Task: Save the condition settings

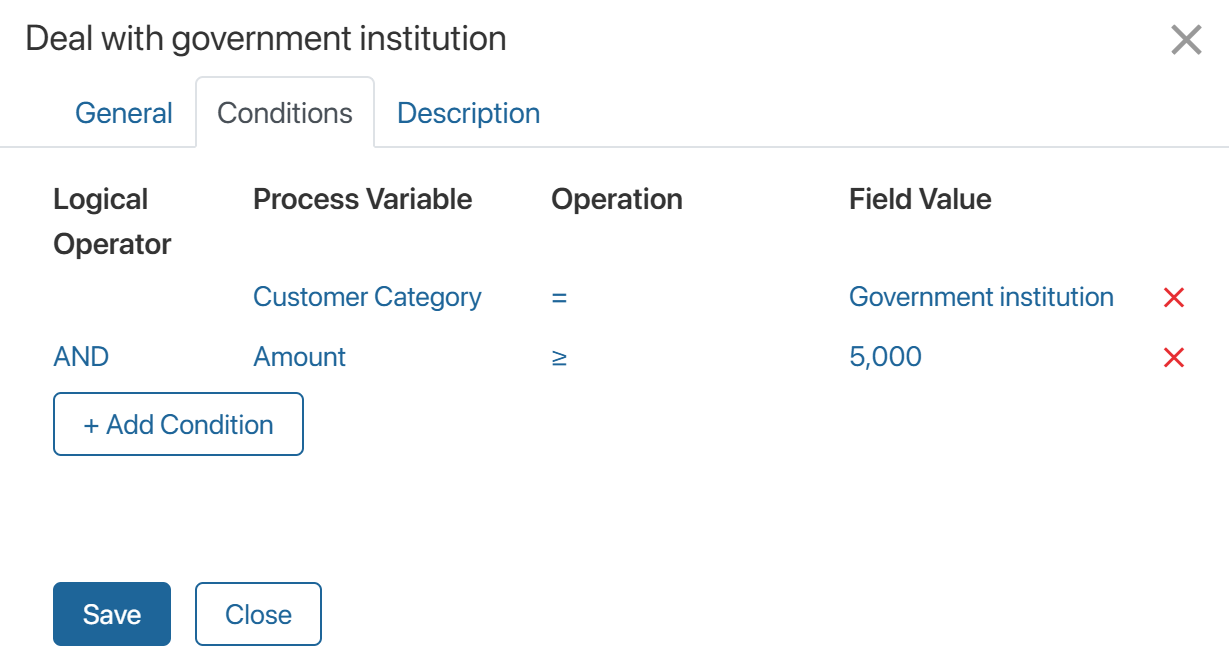Action: tap(112, 614)
